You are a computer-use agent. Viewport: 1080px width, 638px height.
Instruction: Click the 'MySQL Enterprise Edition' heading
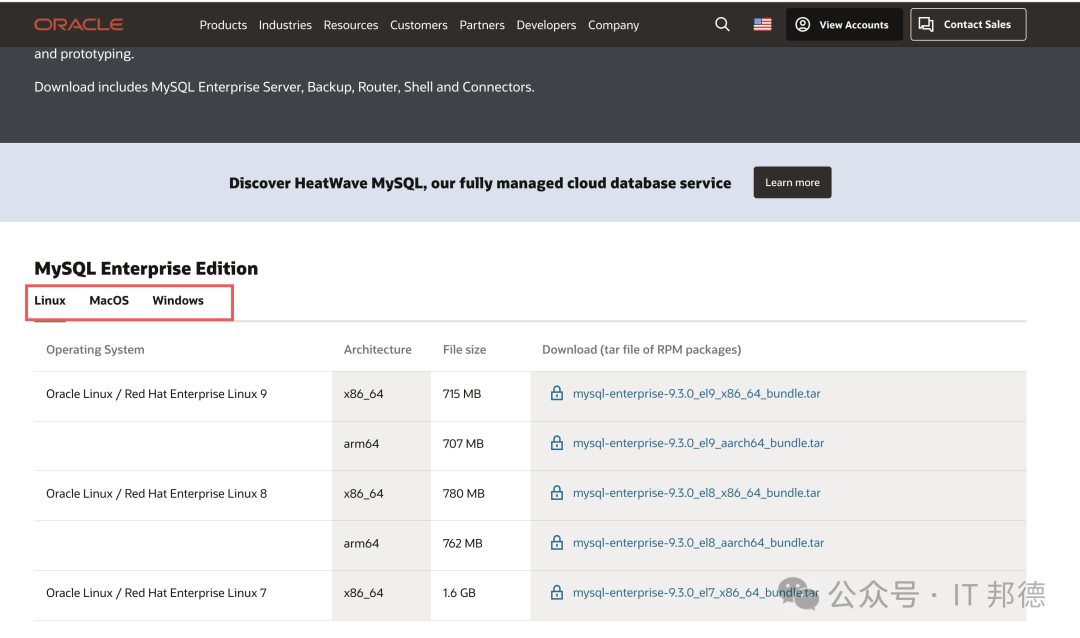tap(146, 268)
